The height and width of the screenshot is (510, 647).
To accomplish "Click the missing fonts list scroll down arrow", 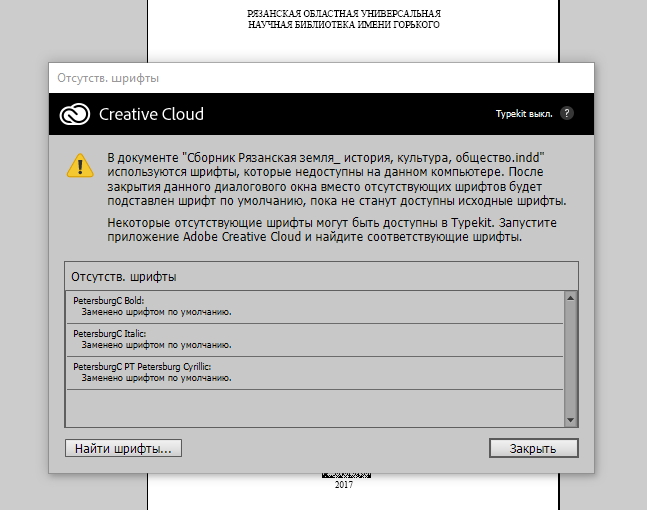I will 570,420.
